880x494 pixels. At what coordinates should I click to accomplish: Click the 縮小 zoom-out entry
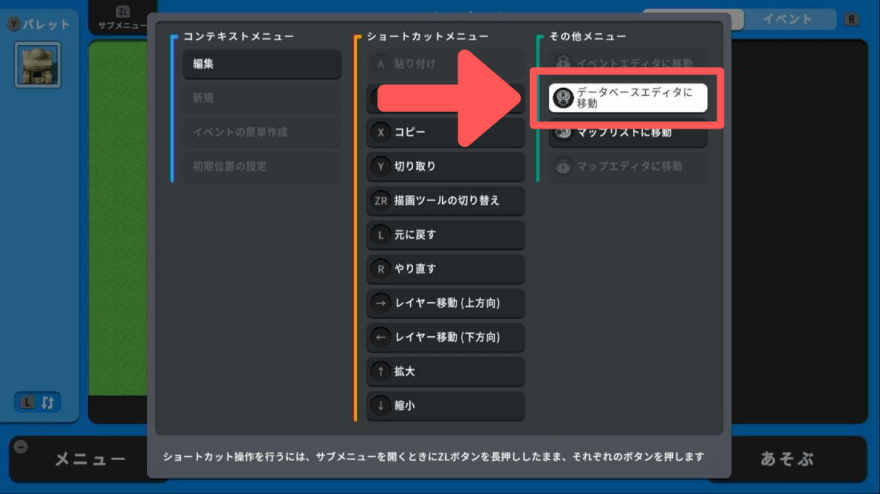point(446,406)
